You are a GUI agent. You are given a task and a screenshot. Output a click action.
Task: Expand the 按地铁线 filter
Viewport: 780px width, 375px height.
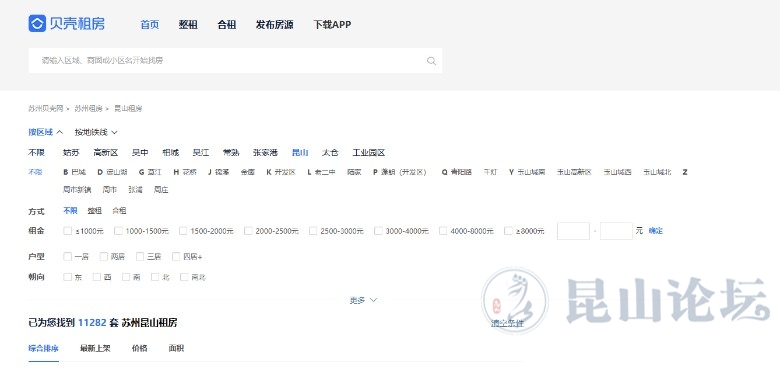[x=96, y=132]
